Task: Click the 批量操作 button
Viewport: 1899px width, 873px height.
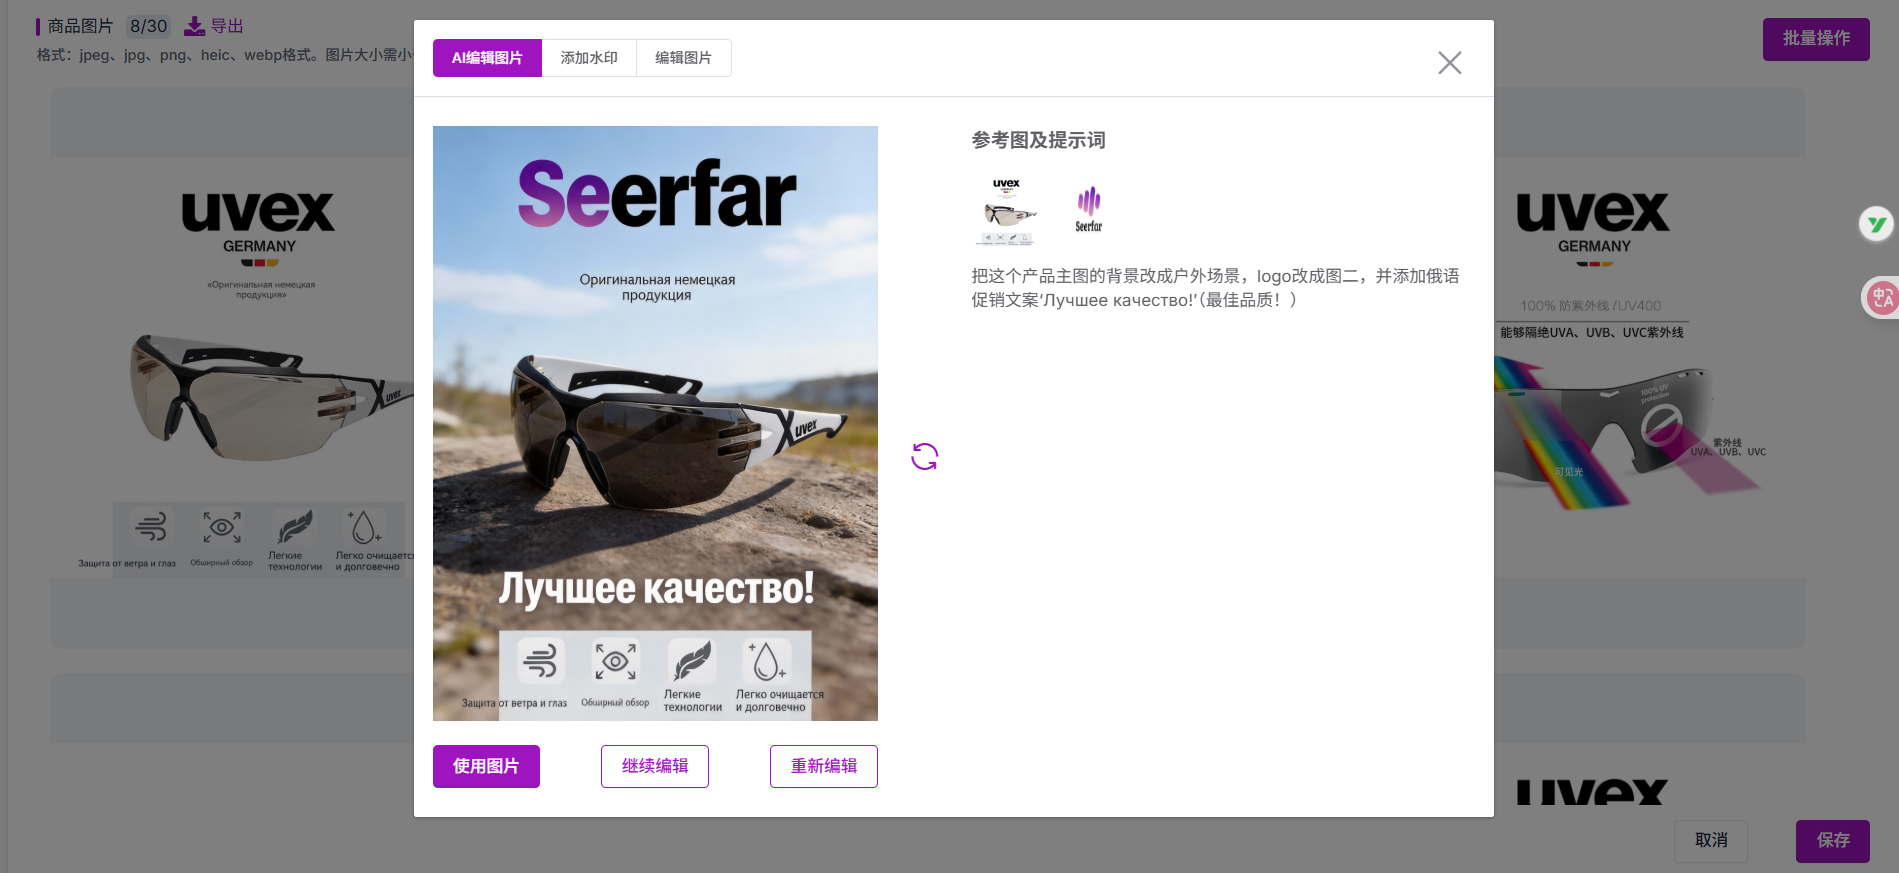Action: click(1815, 39)
